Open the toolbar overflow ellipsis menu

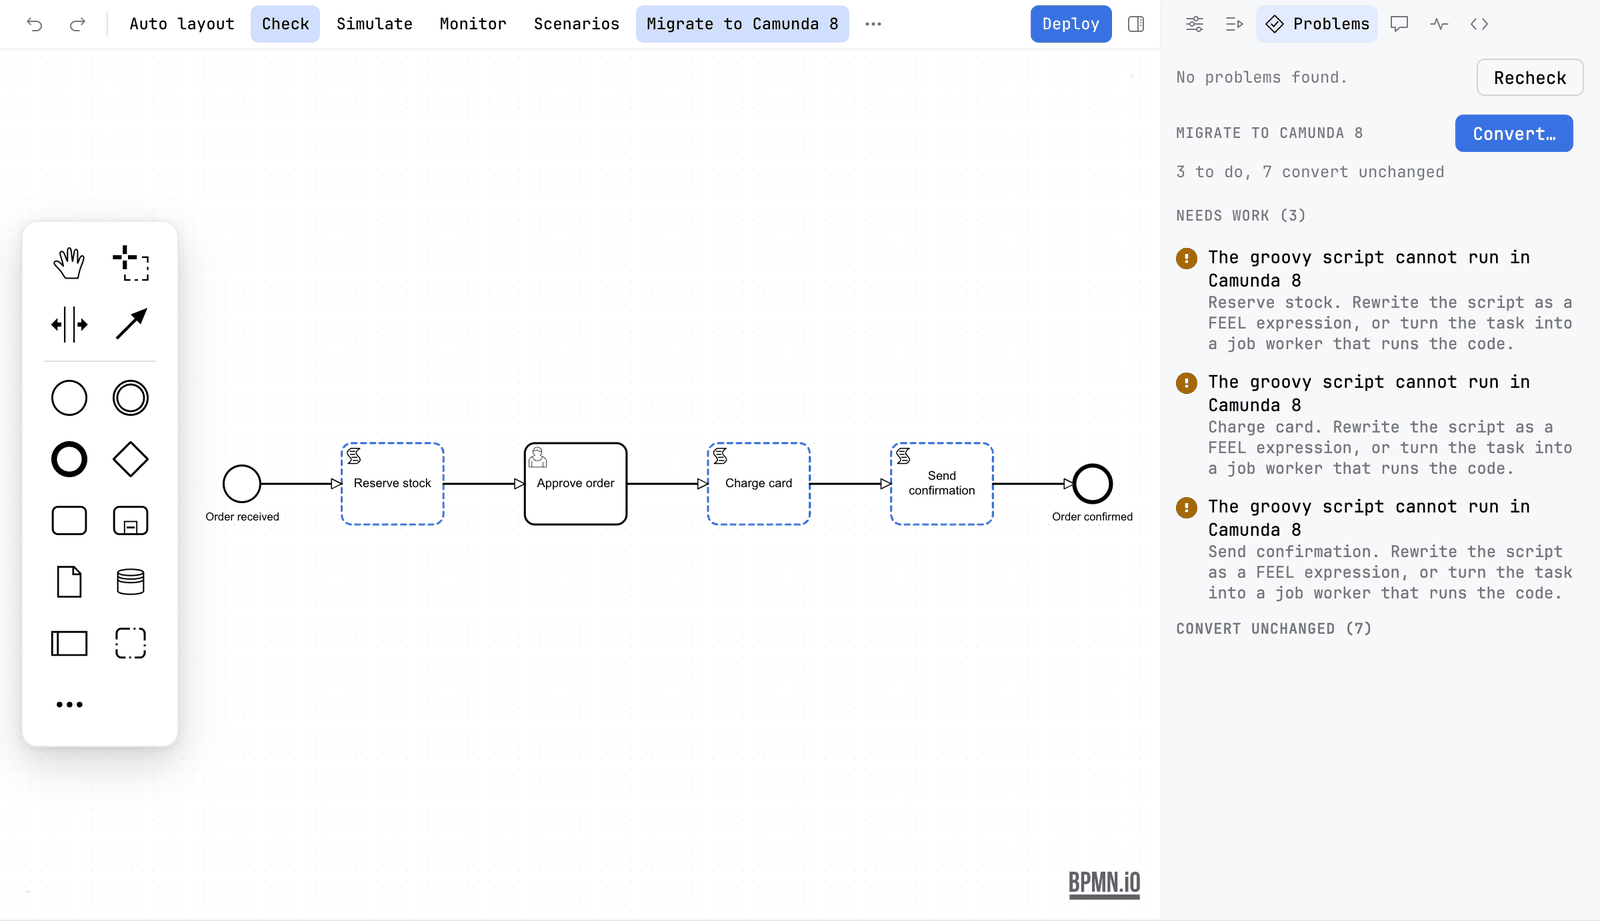pyautogui.click(x=873, y=24)
